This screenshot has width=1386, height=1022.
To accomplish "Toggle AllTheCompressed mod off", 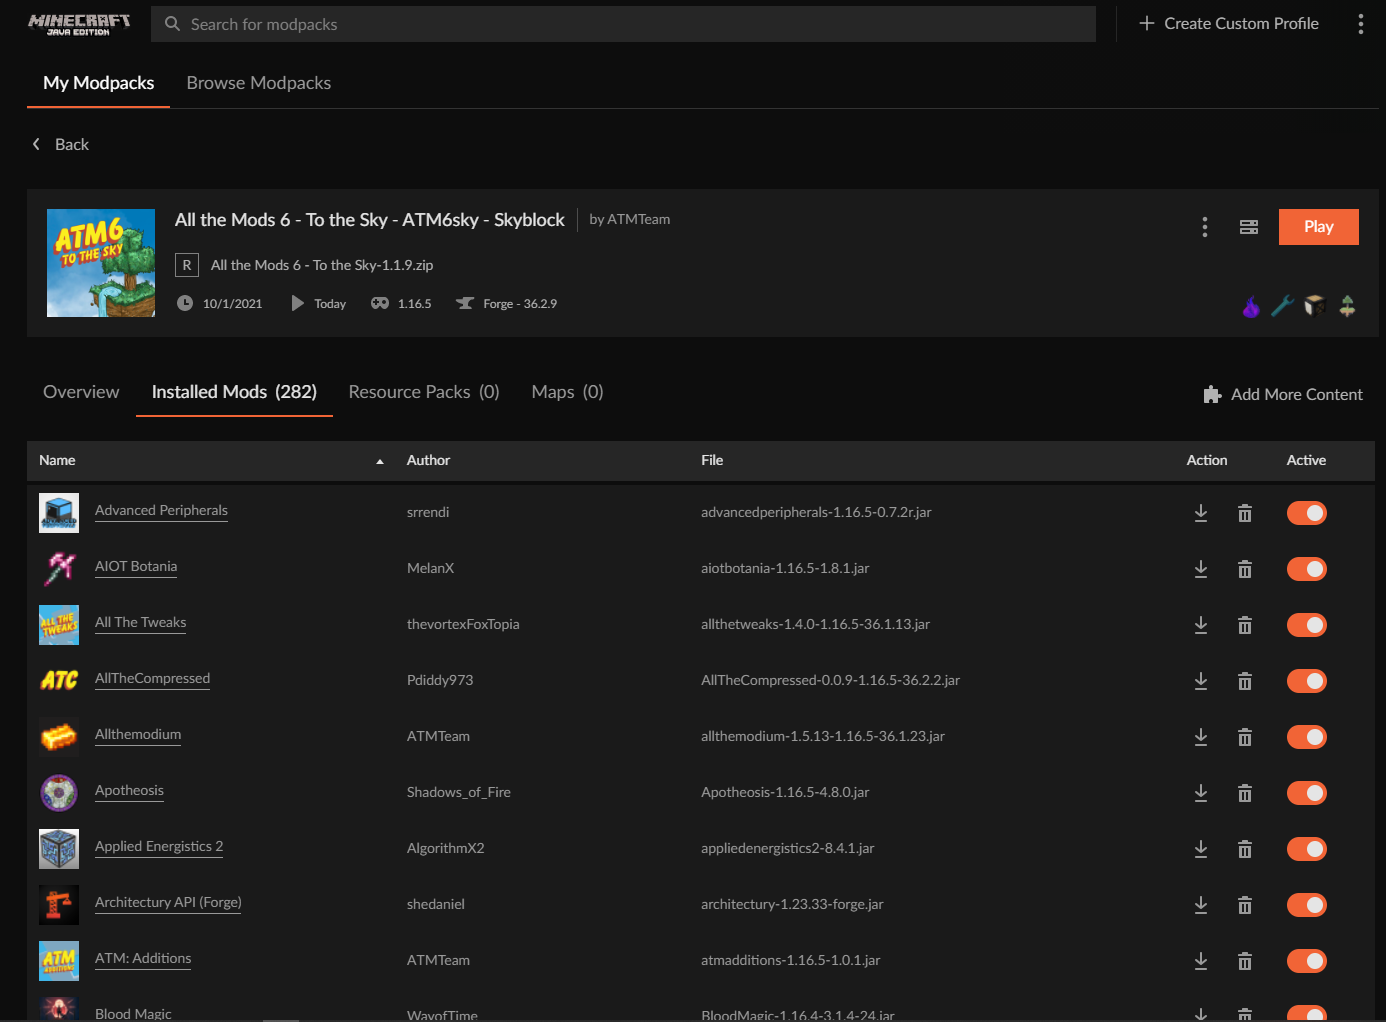I will pos(1306,681).
